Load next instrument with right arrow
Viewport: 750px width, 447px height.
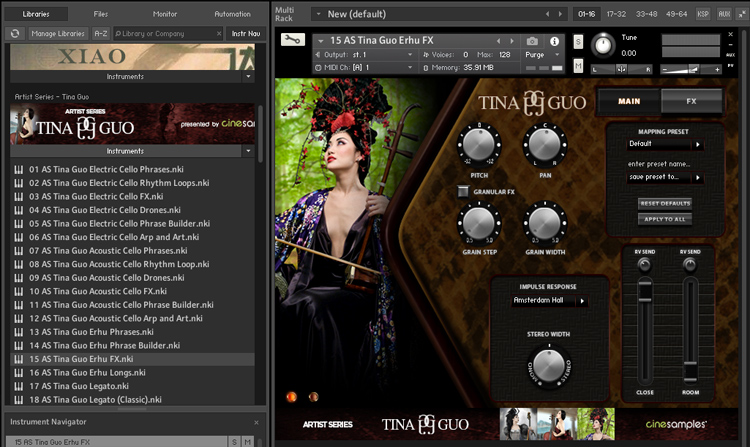pyautogui.click(x=512, y=41)
